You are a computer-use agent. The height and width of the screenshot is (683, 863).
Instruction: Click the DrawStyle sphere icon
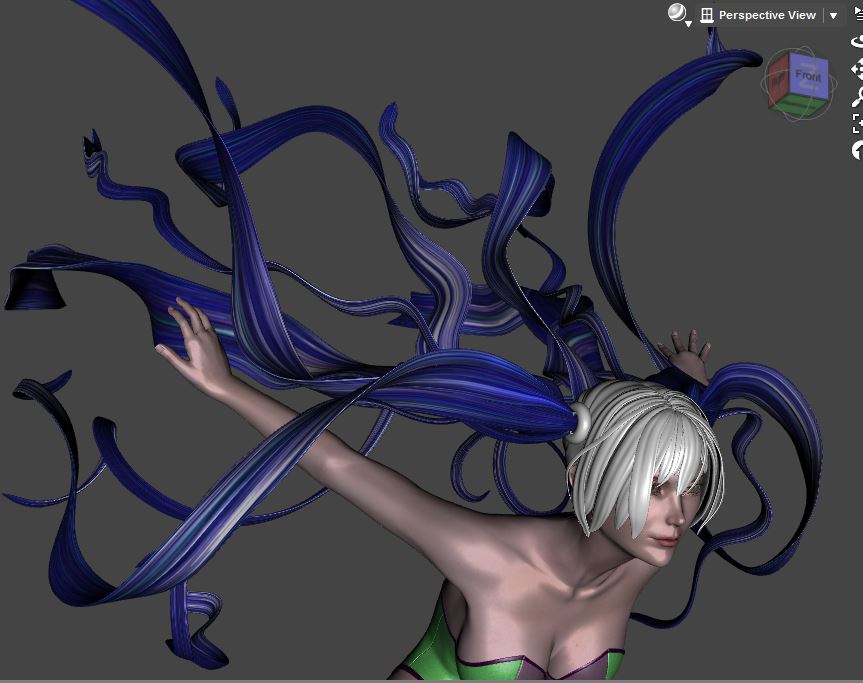click(677, 12)
